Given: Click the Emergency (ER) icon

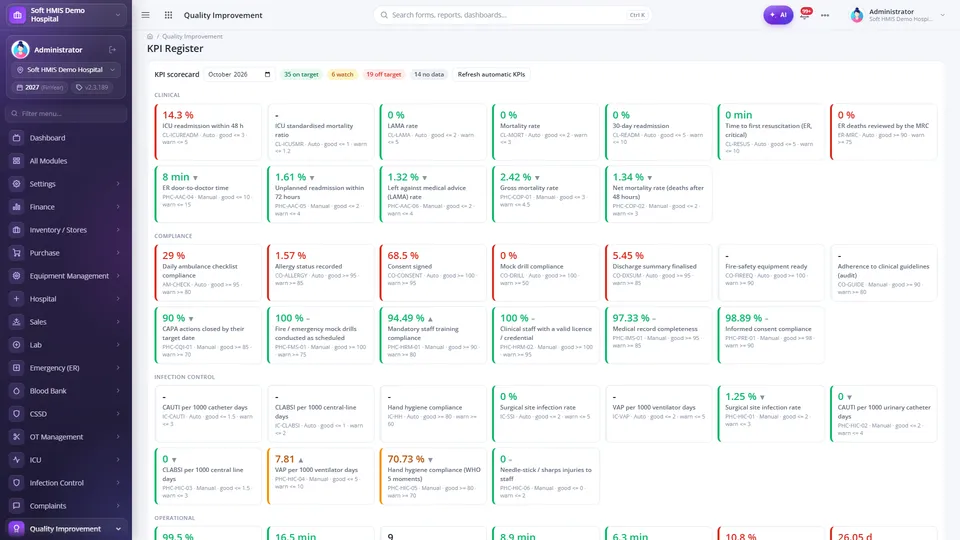Looking at the screenshot, I should 17,368.
